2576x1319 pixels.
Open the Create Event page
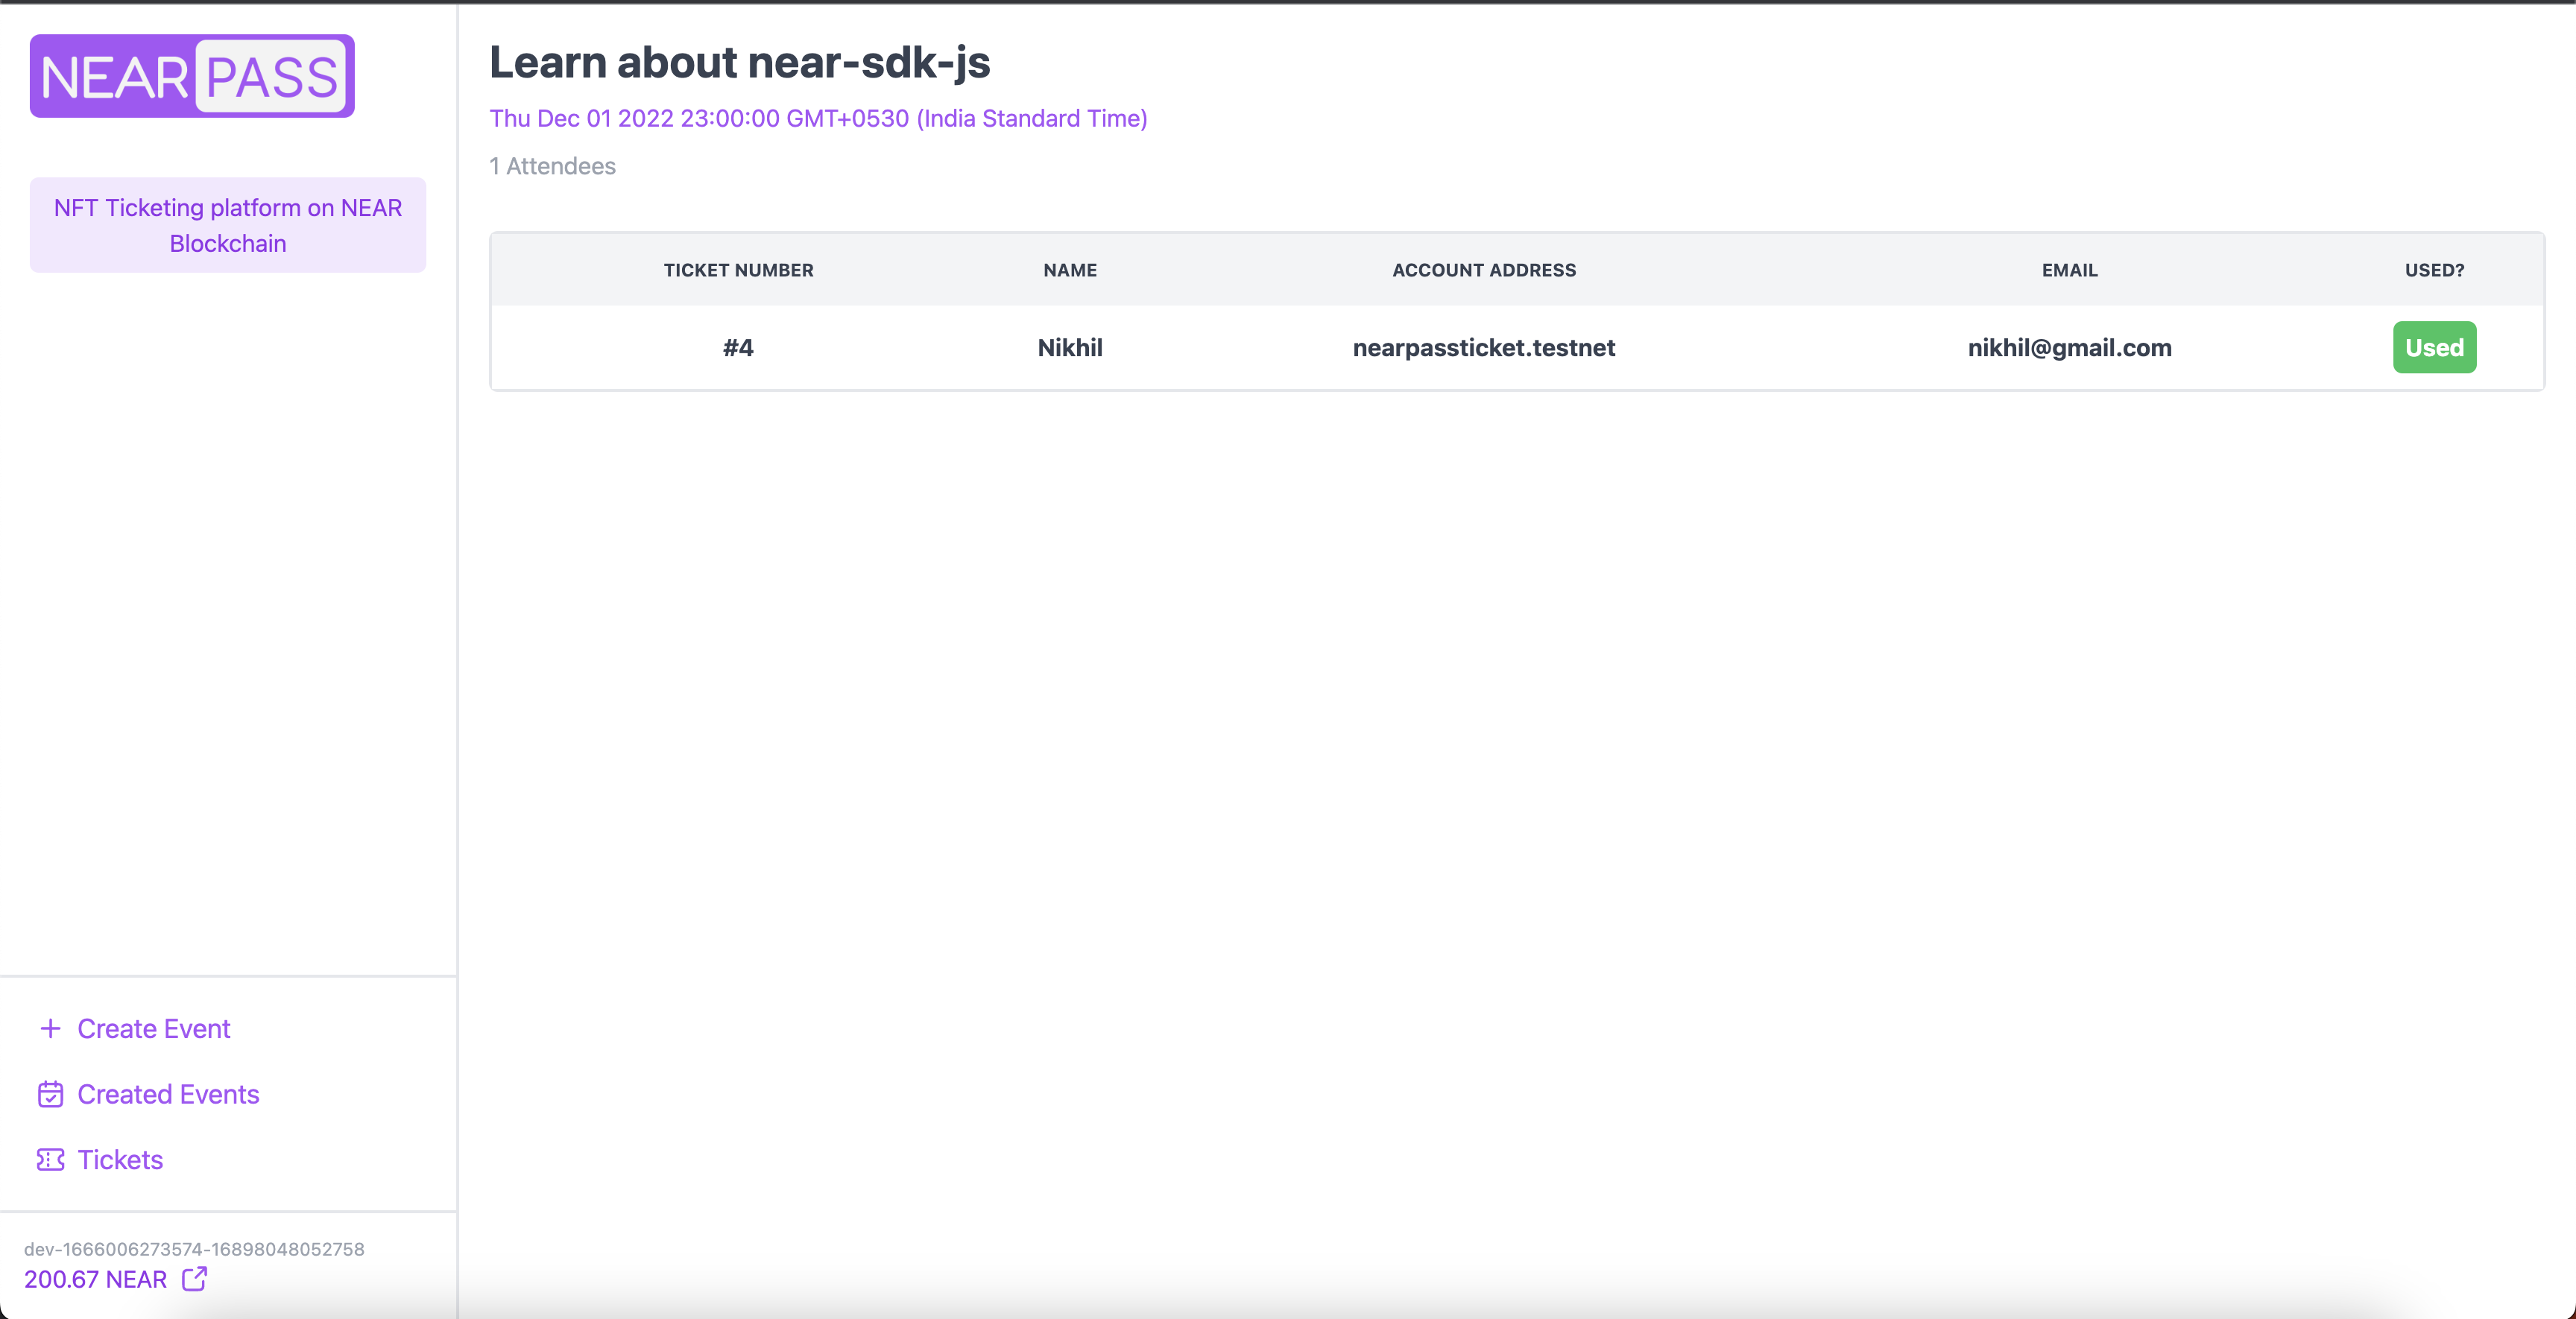tap(153, 1028)
